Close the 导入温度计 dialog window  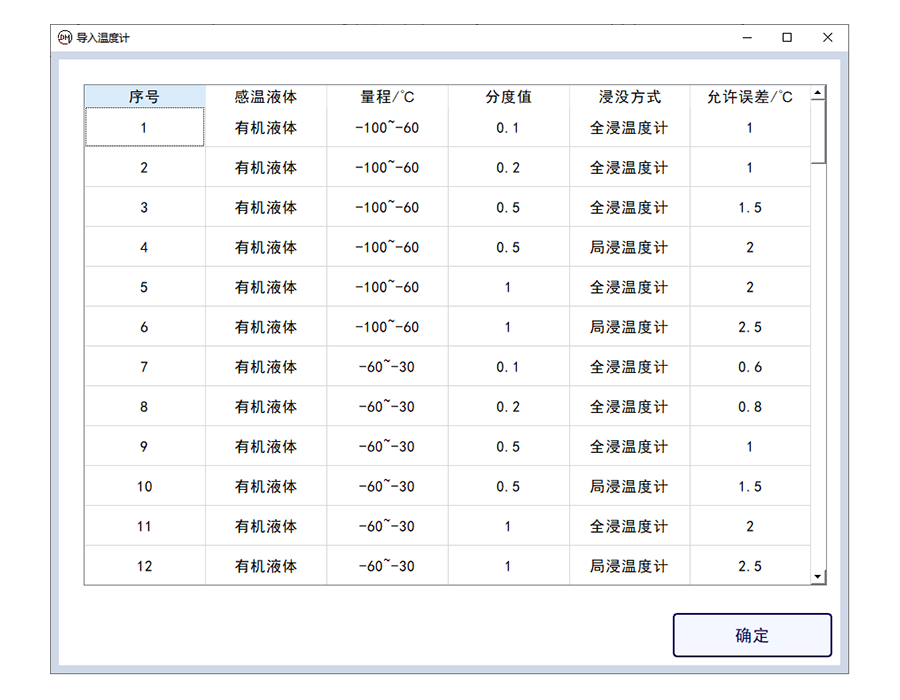827,38
